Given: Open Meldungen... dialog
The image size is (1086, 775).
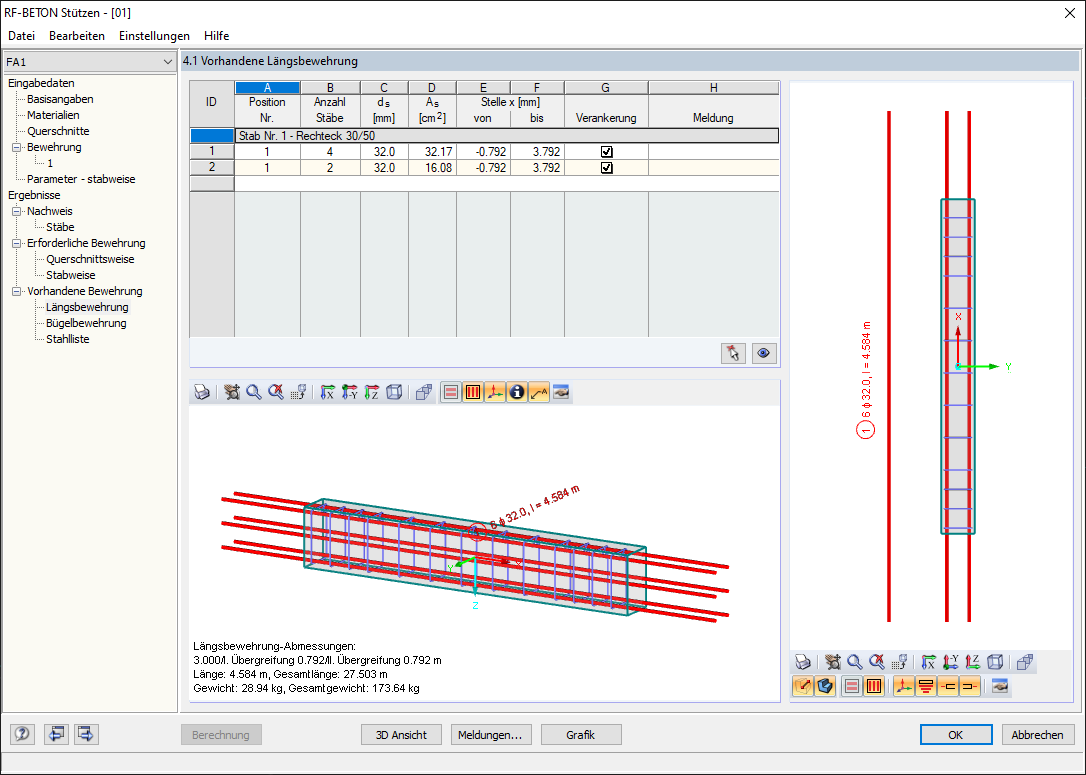Looking at the screenshot, I should [490, 735].
